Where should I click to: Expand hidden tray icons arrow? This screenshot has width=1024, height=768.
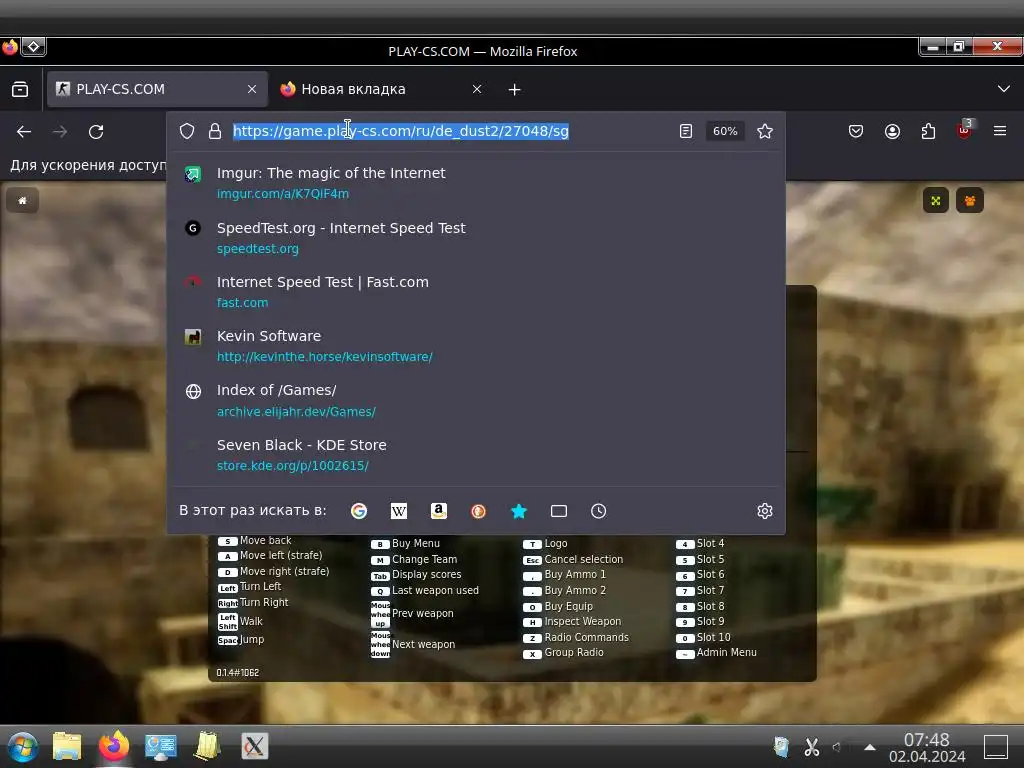click(870, 746)
